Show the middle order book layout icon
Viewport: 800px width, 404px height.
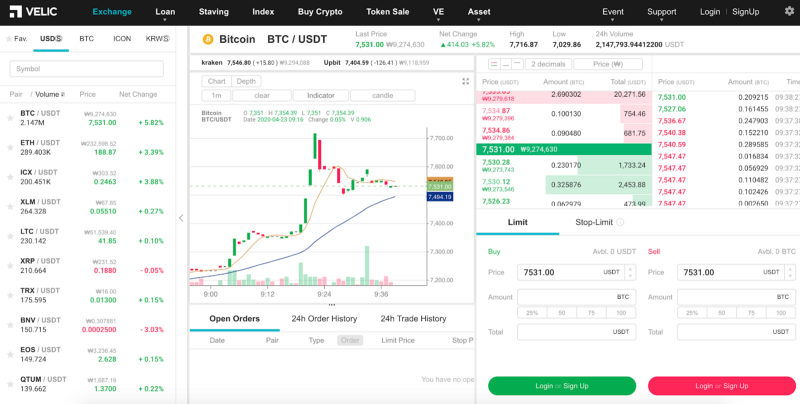point(506,64)
